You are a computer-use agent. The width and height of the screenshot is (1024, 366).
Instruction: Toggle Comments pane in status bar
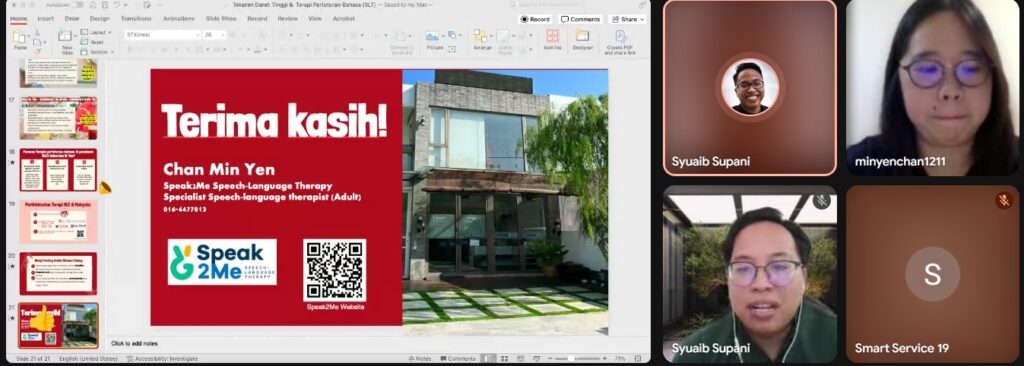click(x=458, y=358)
